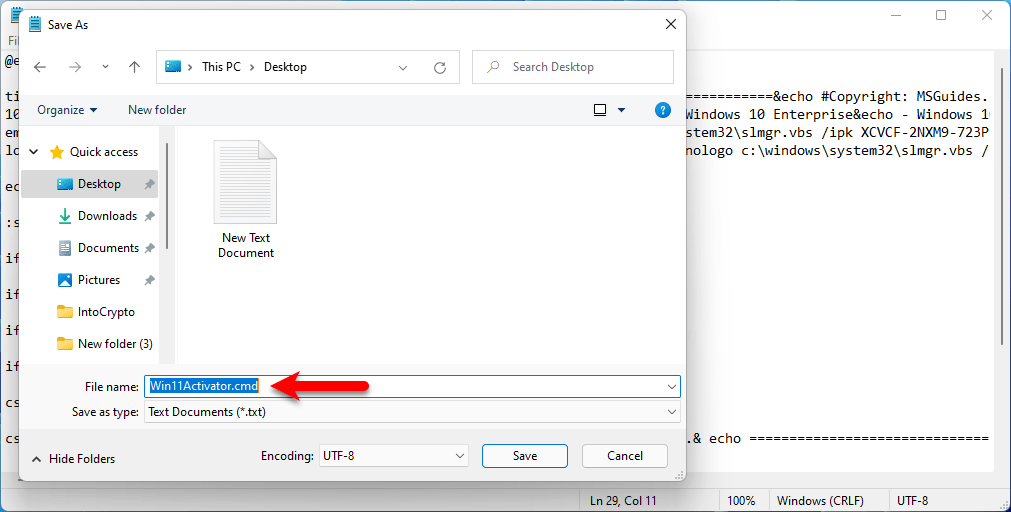Change view with the view icon
Image resolution: width=1011 pixels, height=512 pixels.
600,110
